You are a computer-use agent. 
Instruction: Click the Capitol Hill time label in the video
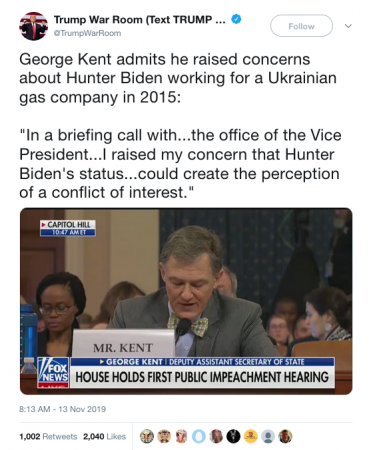click(x=68, y=228)
